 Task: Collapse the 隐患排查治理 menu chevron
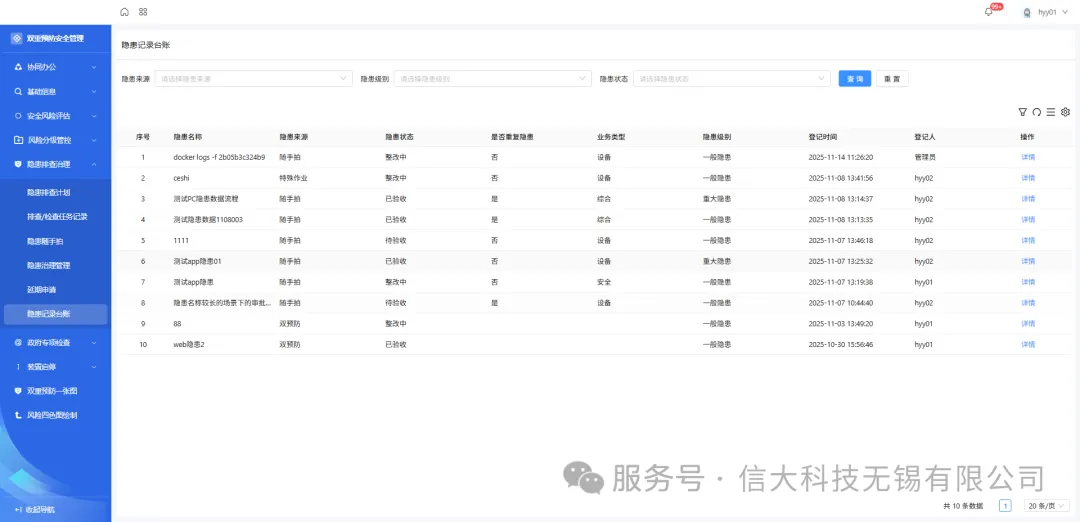(x=94, y=164)
